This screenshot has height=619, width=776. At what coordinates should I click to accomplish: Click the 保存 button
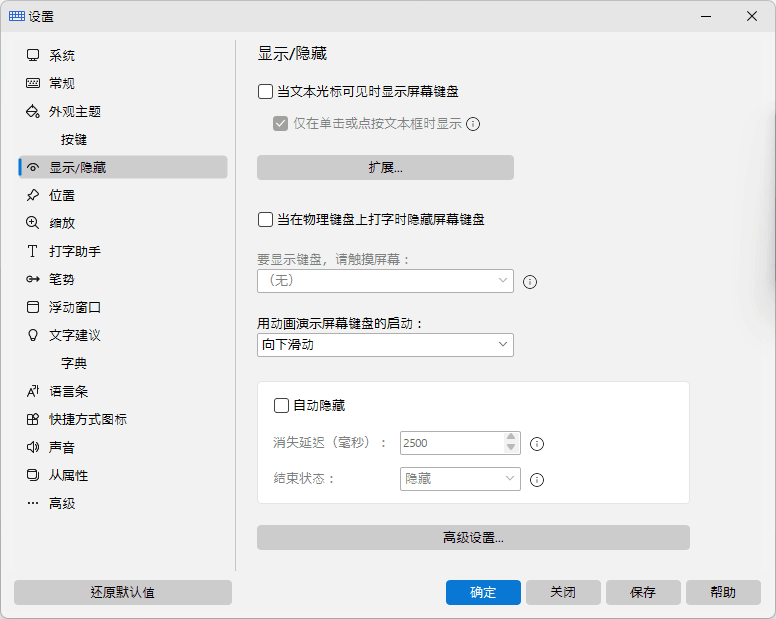[643, 592]
